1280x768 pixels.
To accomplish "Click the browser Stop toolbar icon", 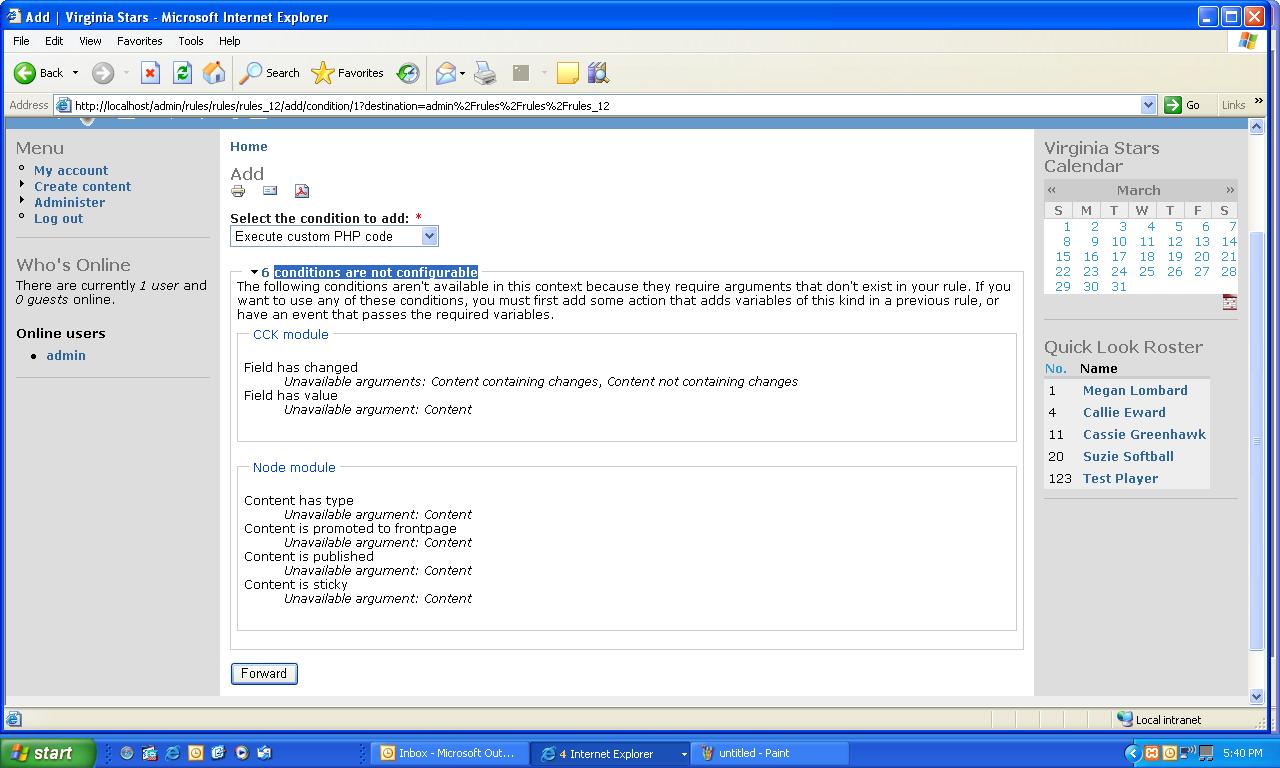I will pyautogui.click(x=150, y=73).
